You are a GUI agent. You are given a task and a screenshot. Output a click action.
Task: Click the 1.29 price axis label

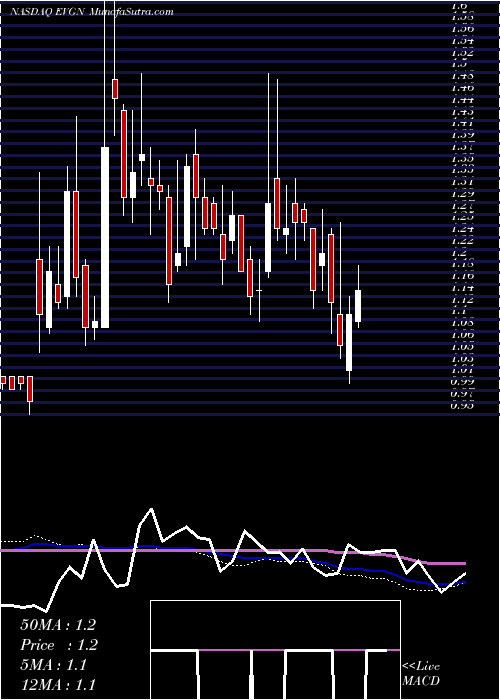point(462,194)
